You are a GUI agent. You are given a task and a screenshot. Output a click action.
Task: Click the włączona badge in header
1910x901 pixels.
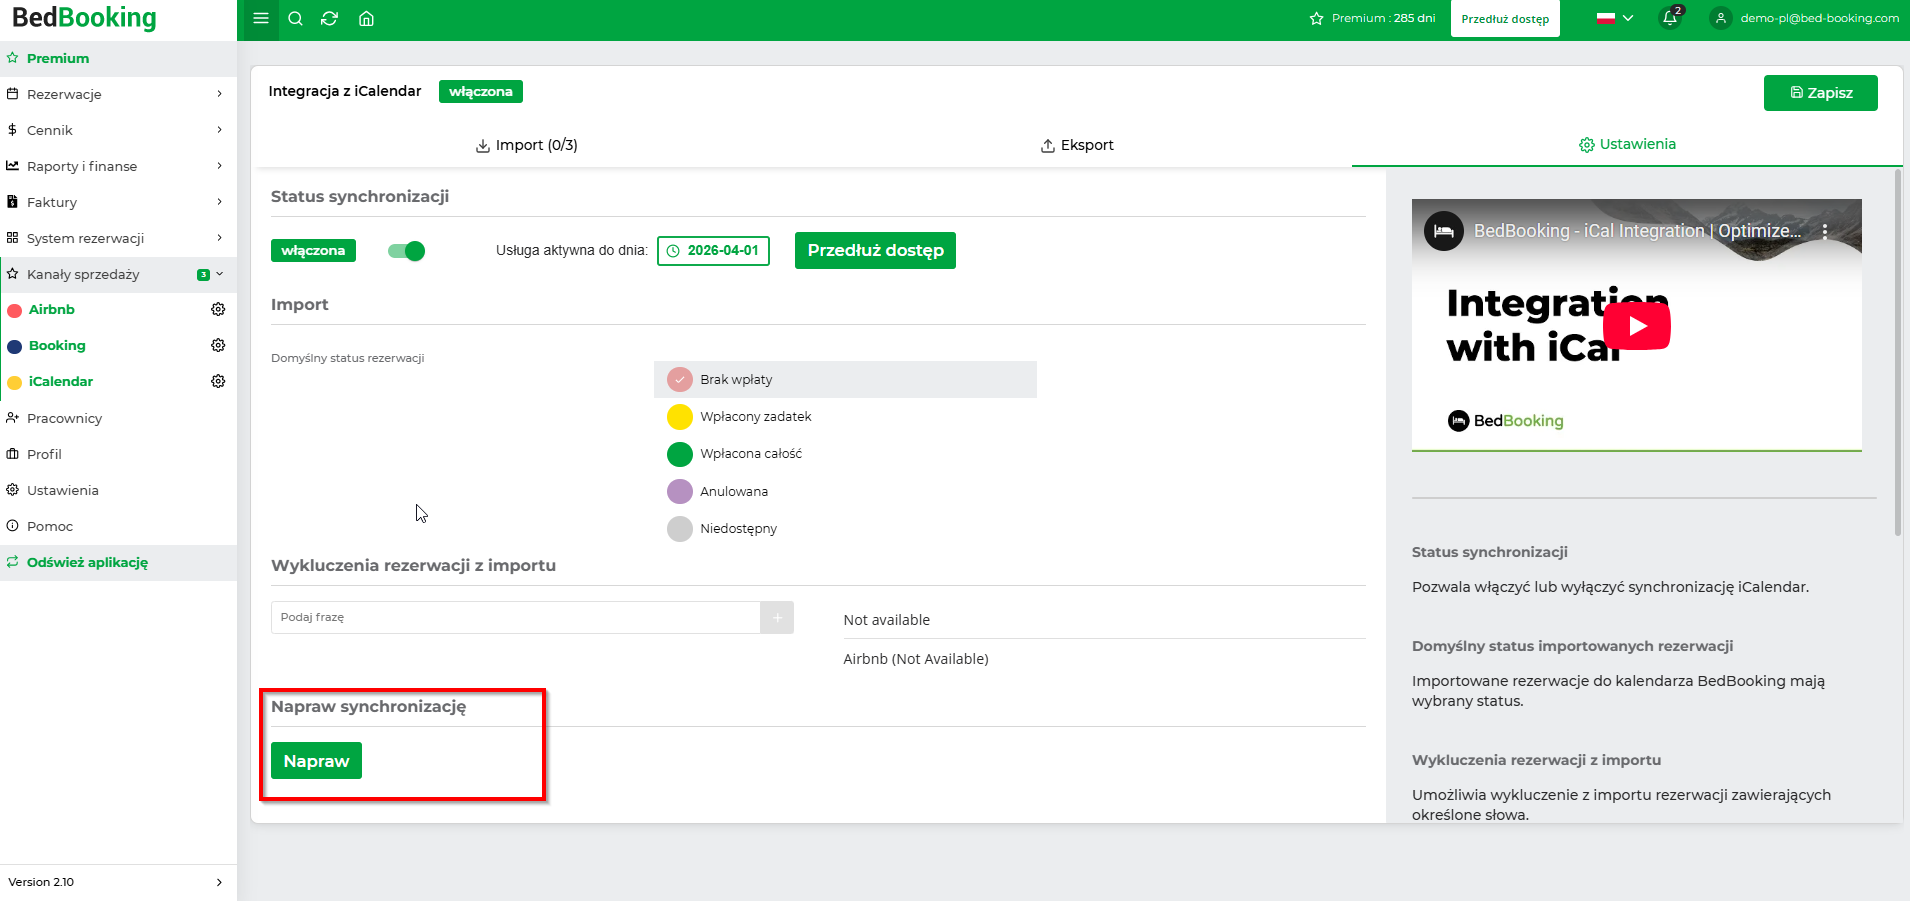point(480,91)
